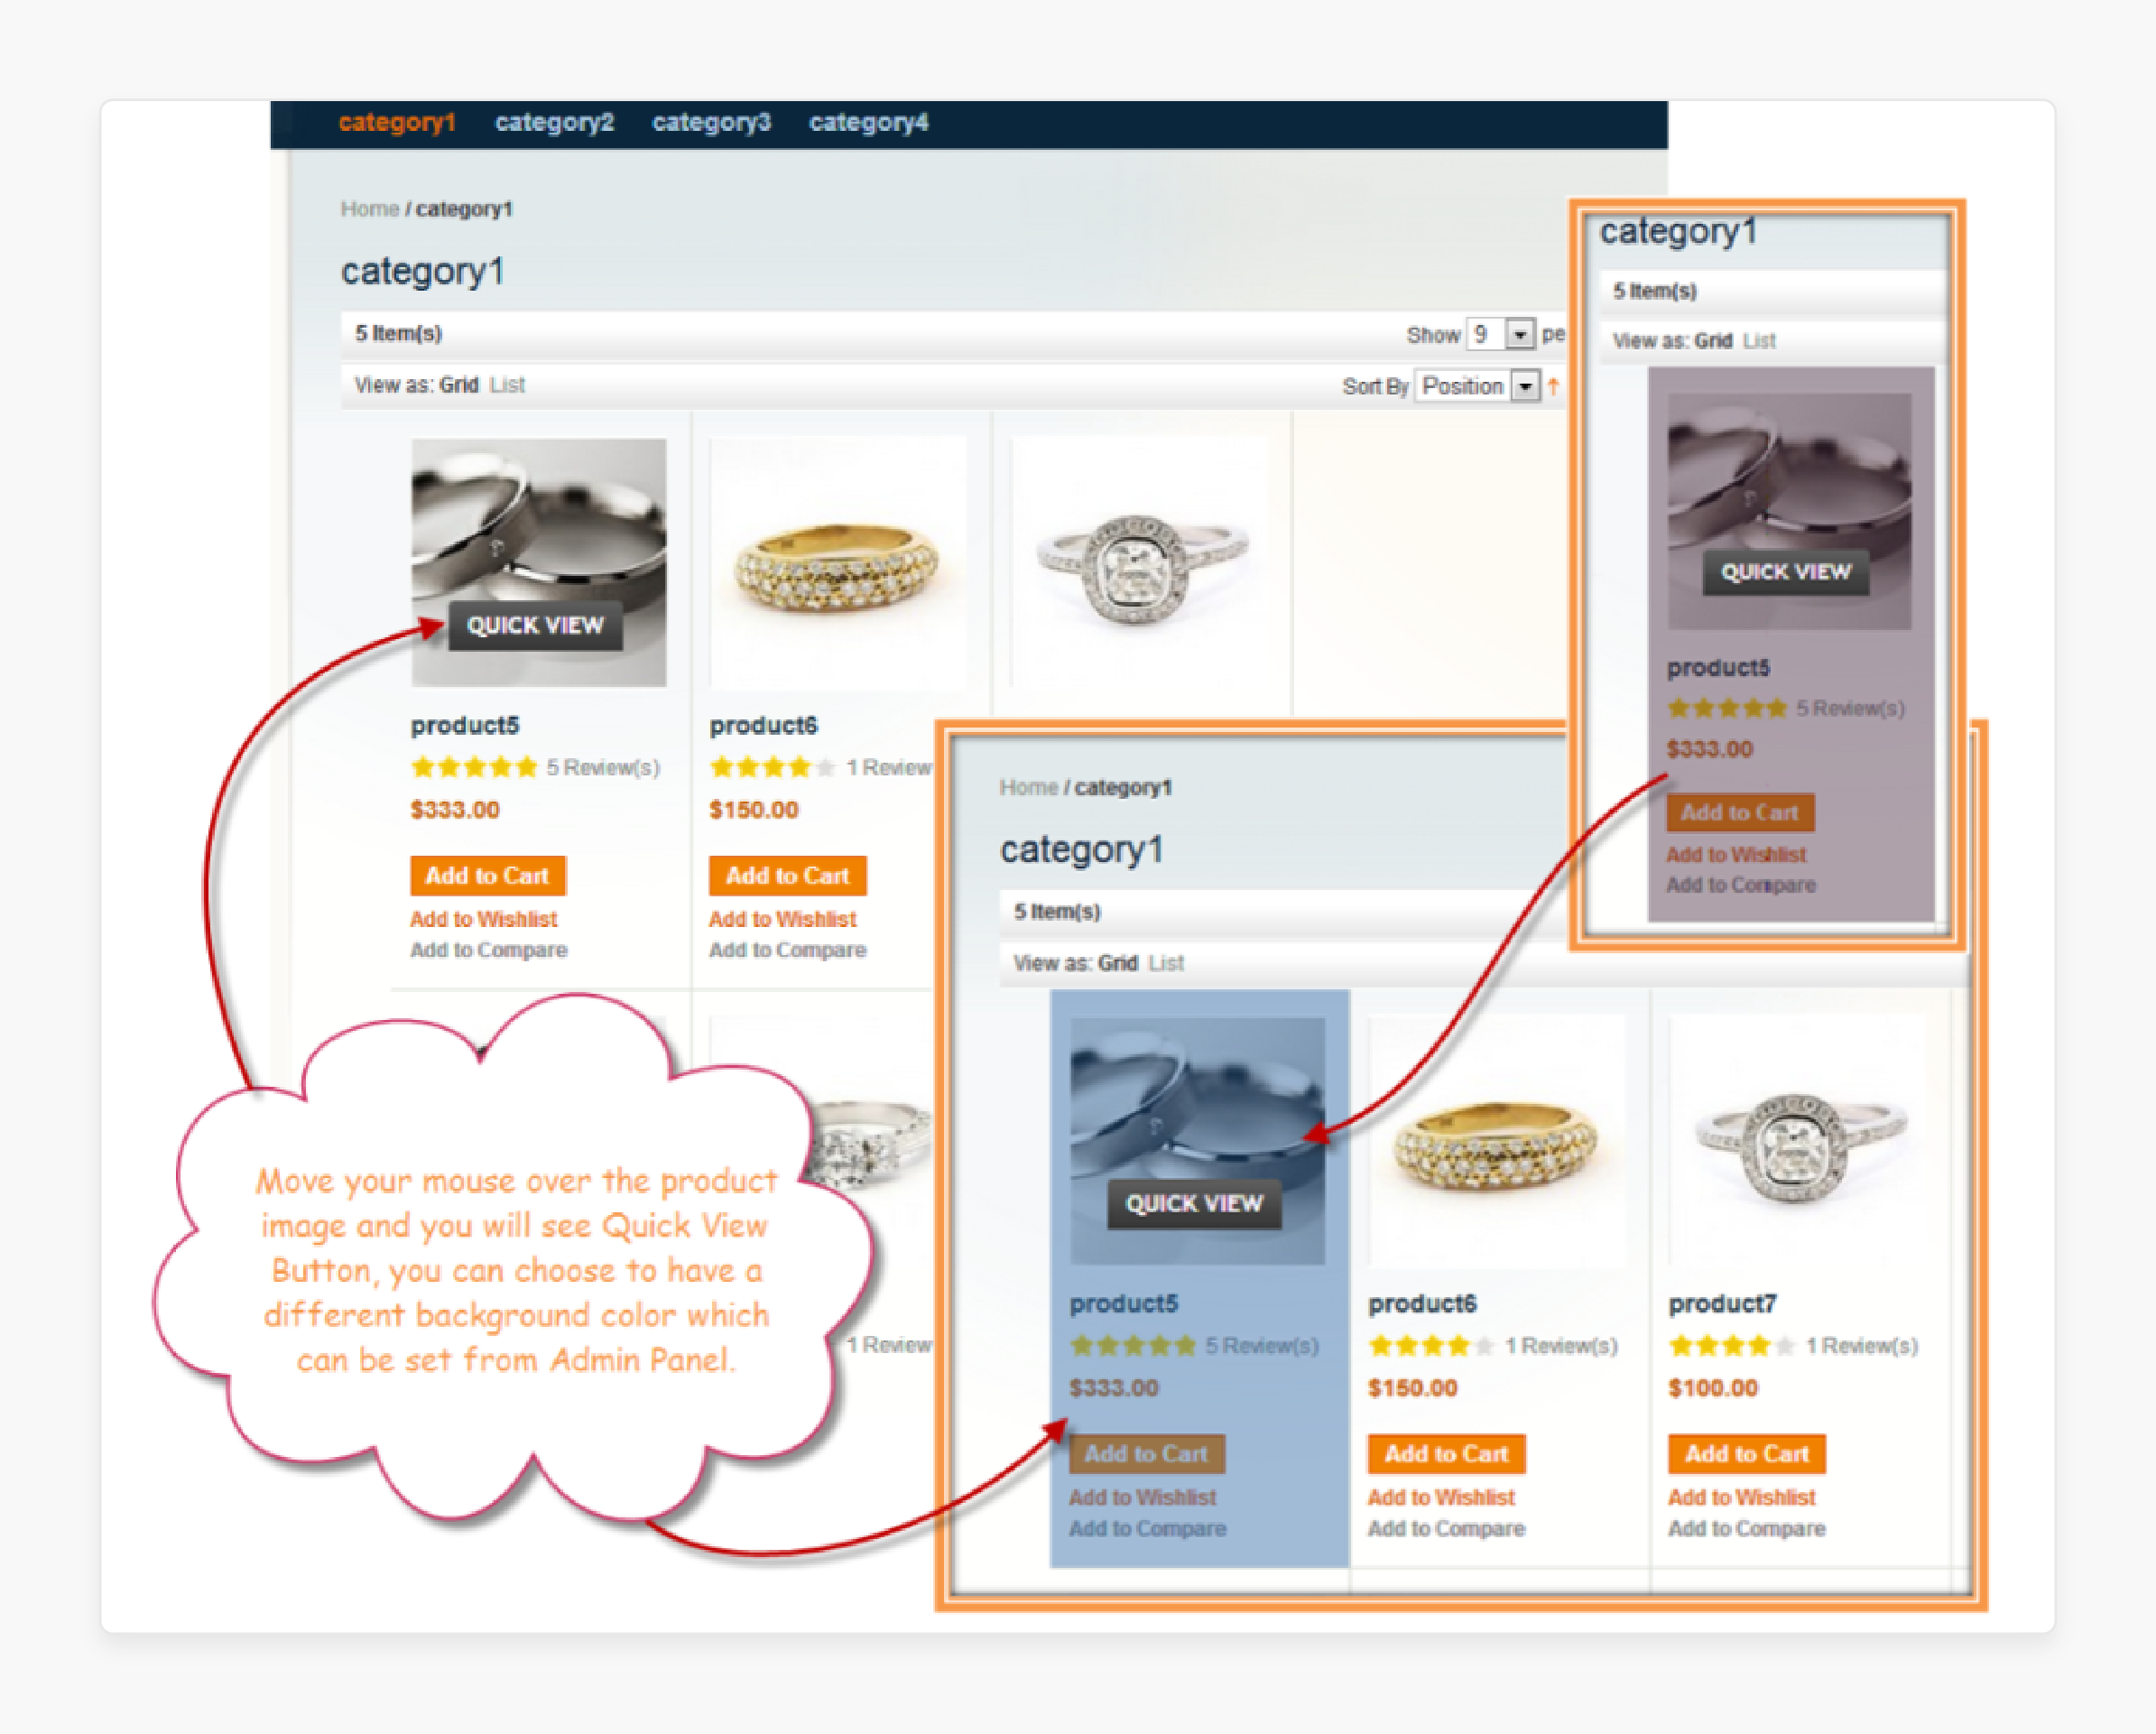The height and width of the screenshot is (1734, 2156).
Task: Open the Sort By Position dropdown
Action: pyautogui.click(x=1524, y=384)
